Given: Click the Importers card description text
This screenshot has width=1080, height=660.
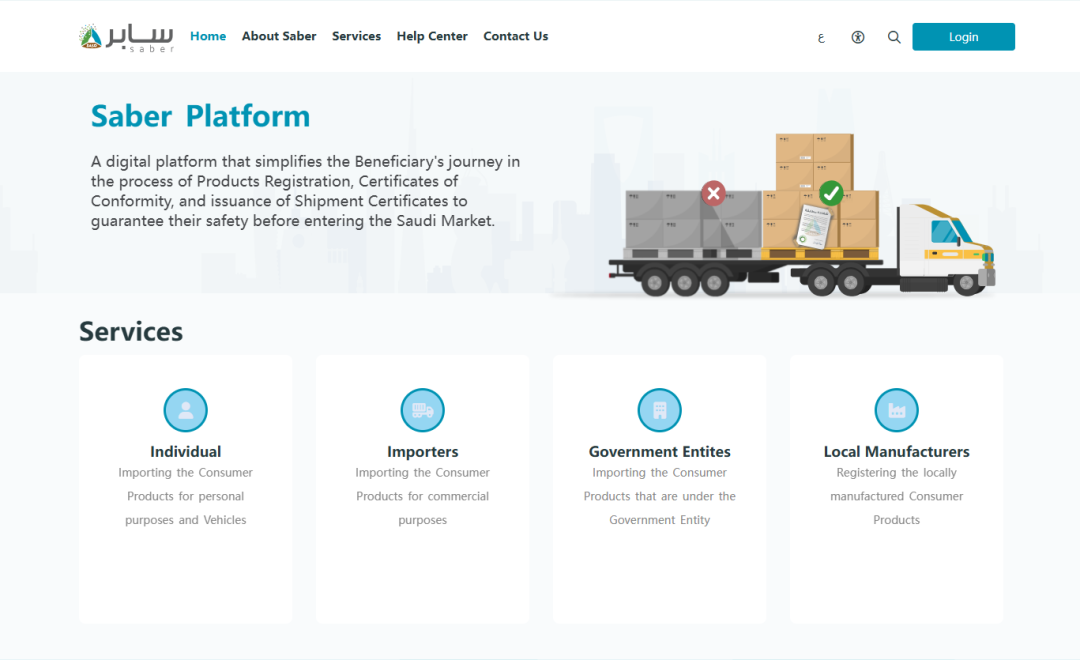Looking at the screenshot, I should [x=422, y=496].
